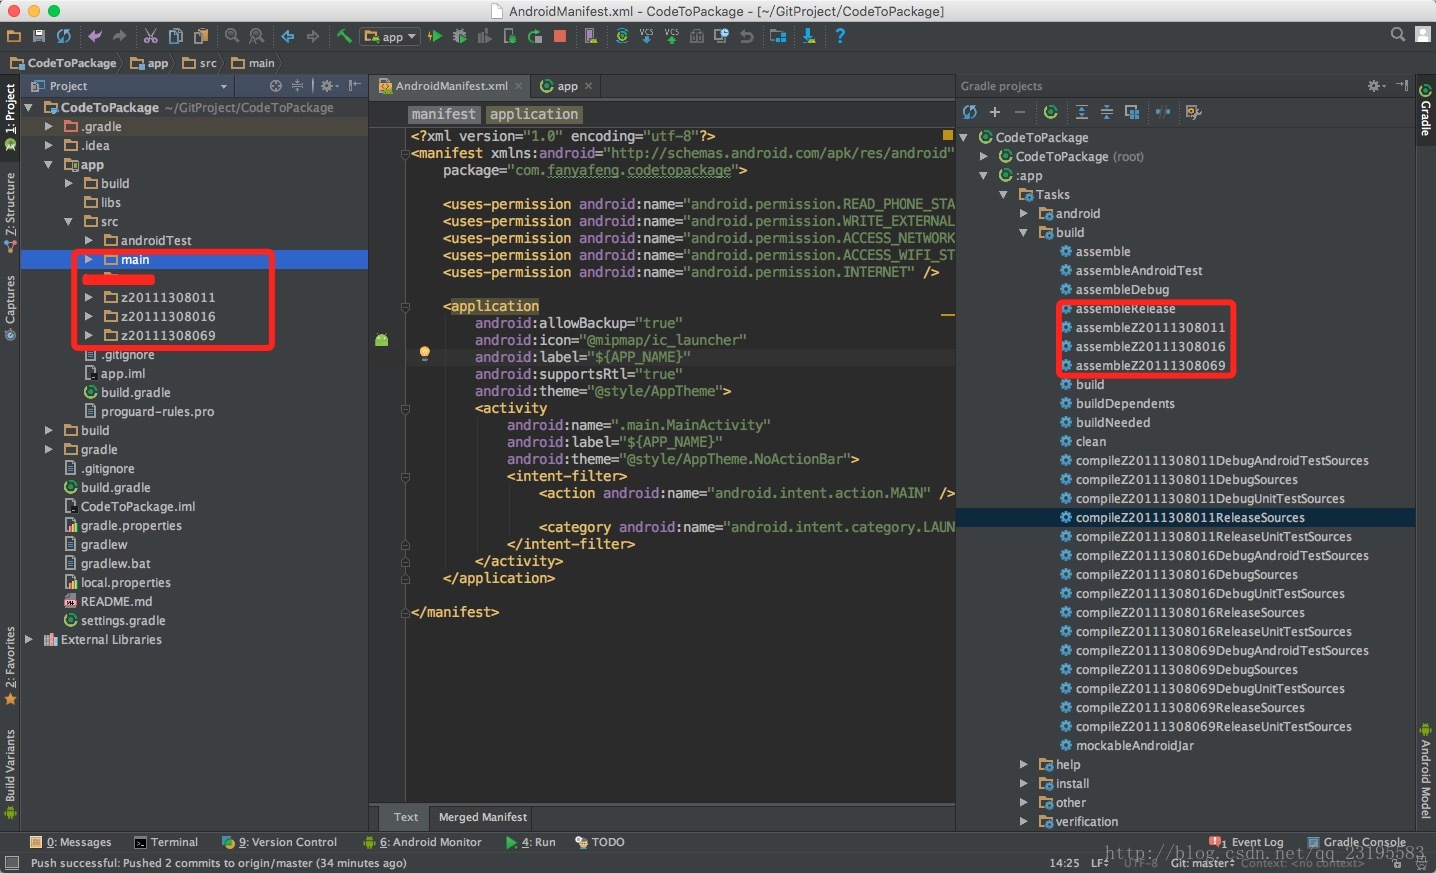Click the Cut scissors icon
The image size is (1436, 873).
(x=151, y=36)
